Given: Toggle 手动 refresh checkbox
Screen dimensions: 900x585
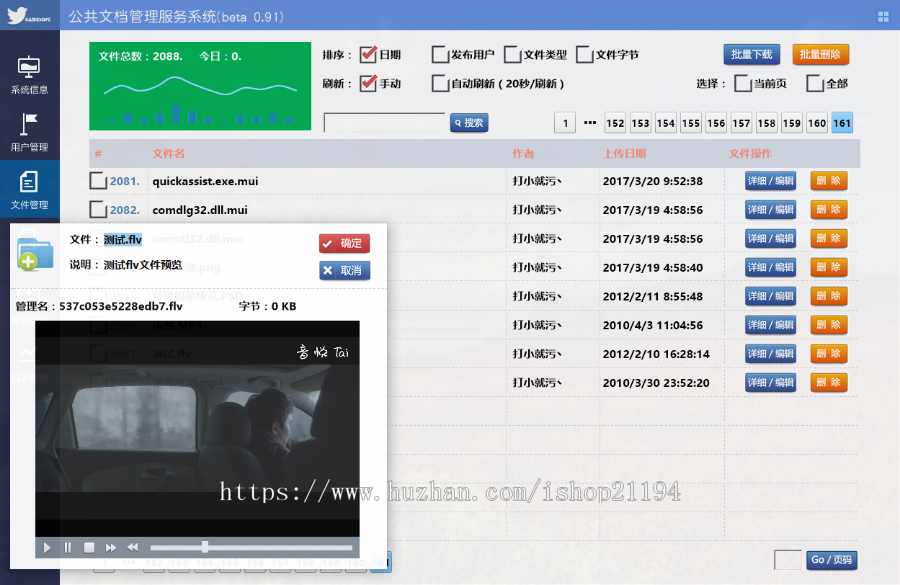Looking at the screenshot, I should pyautogui.click(x=368, y=83).
